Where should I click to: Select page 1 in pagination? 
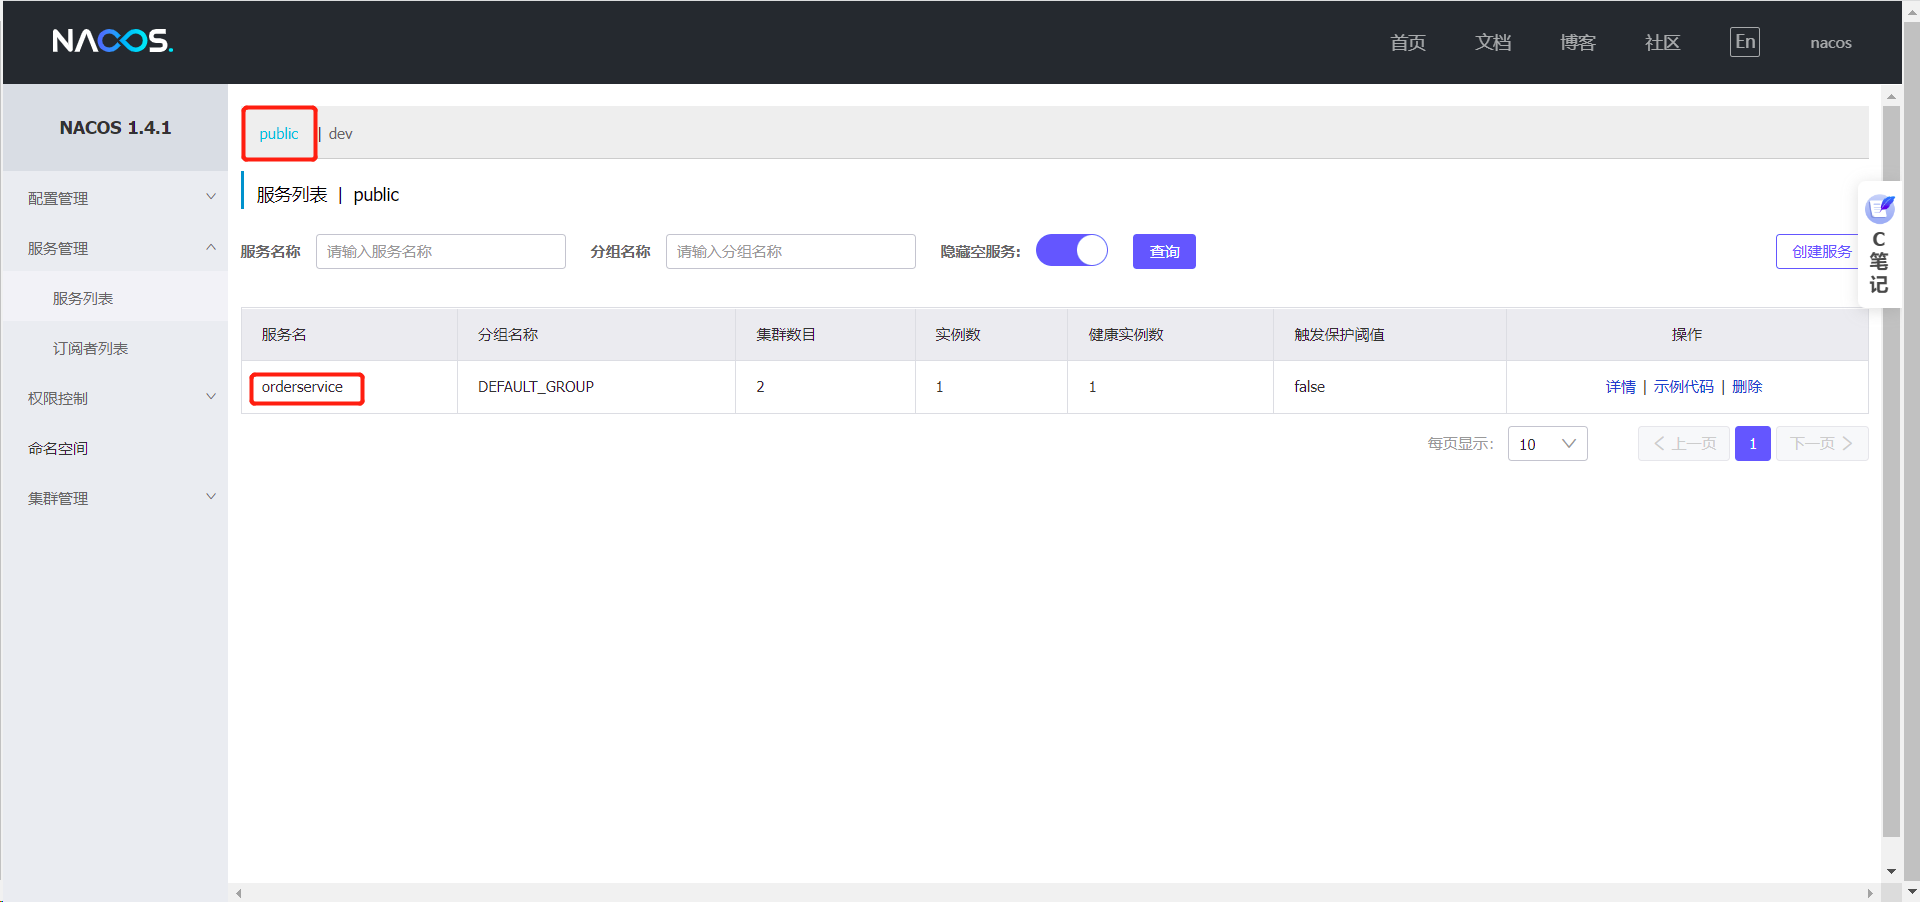coord(1753,444)
